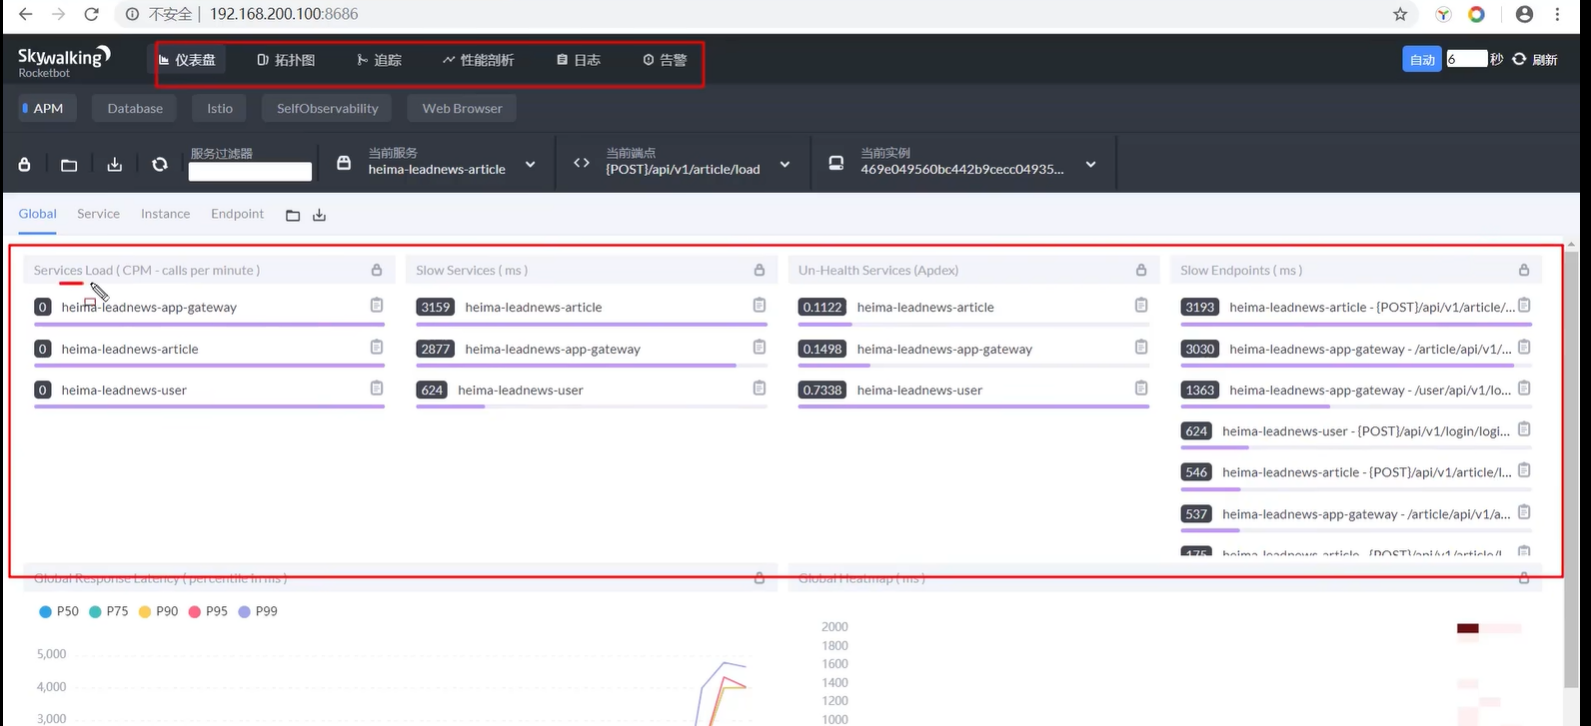Image resolution: width=1591 pixels, height=726 pixels.
Task: Select the SelfObservability dashboard group
Action: click(x=328, y=108)
